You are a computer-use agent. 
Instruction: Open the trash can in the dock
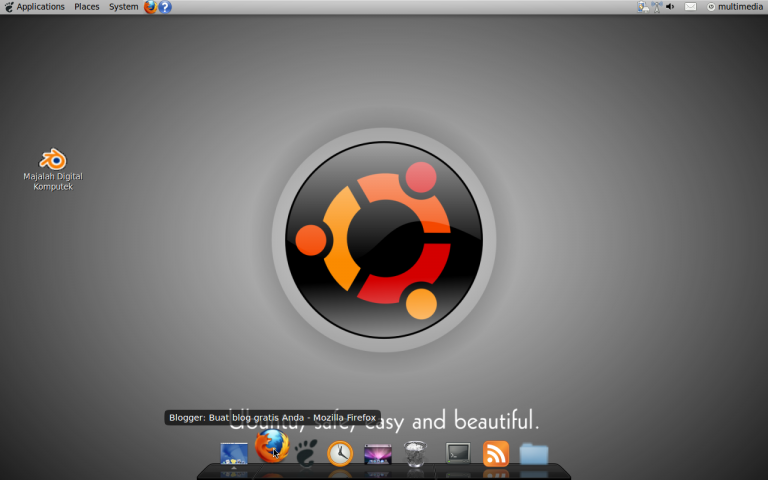[415, 454]
